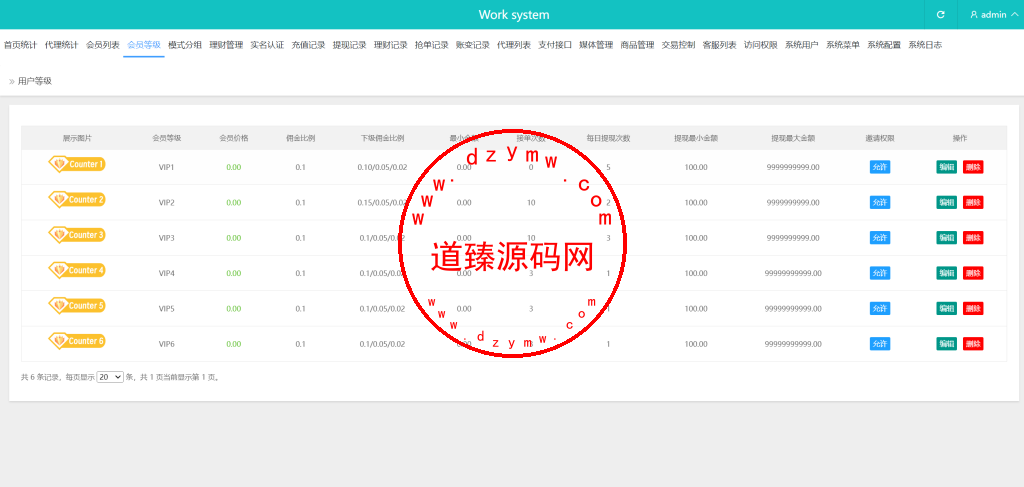Screen dimensions: 1024x487
Task: Toggle 允许 invite permission for VIP2
Action: (x=880, y=202)
